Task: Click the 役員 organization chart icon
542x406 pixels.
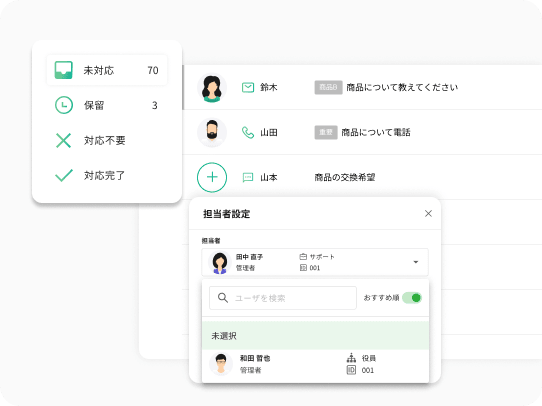Action: (351, 358)
